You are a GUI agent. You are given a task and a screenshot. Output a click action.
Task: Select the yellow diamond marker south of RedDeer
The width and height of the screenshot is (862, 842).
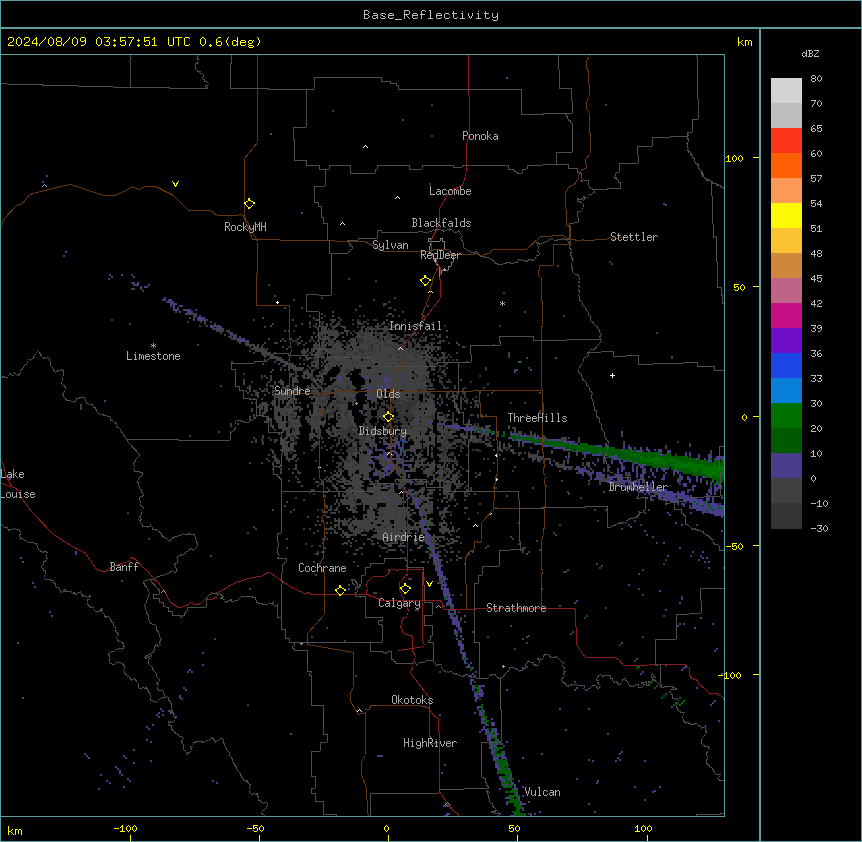(x=425, y=281)
